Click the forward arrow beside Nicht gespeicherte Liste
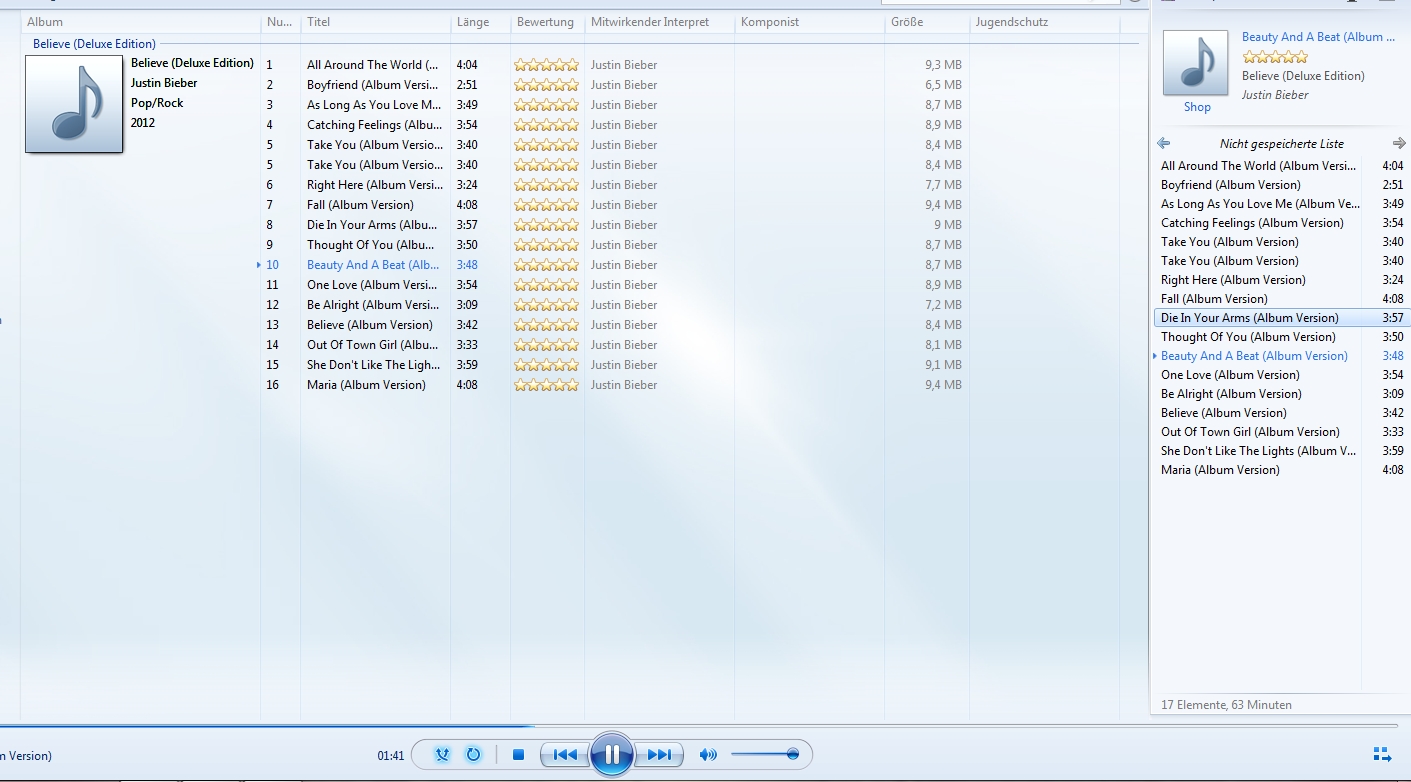Screen dimensions: 1411x782 (x=1399, y=143)
